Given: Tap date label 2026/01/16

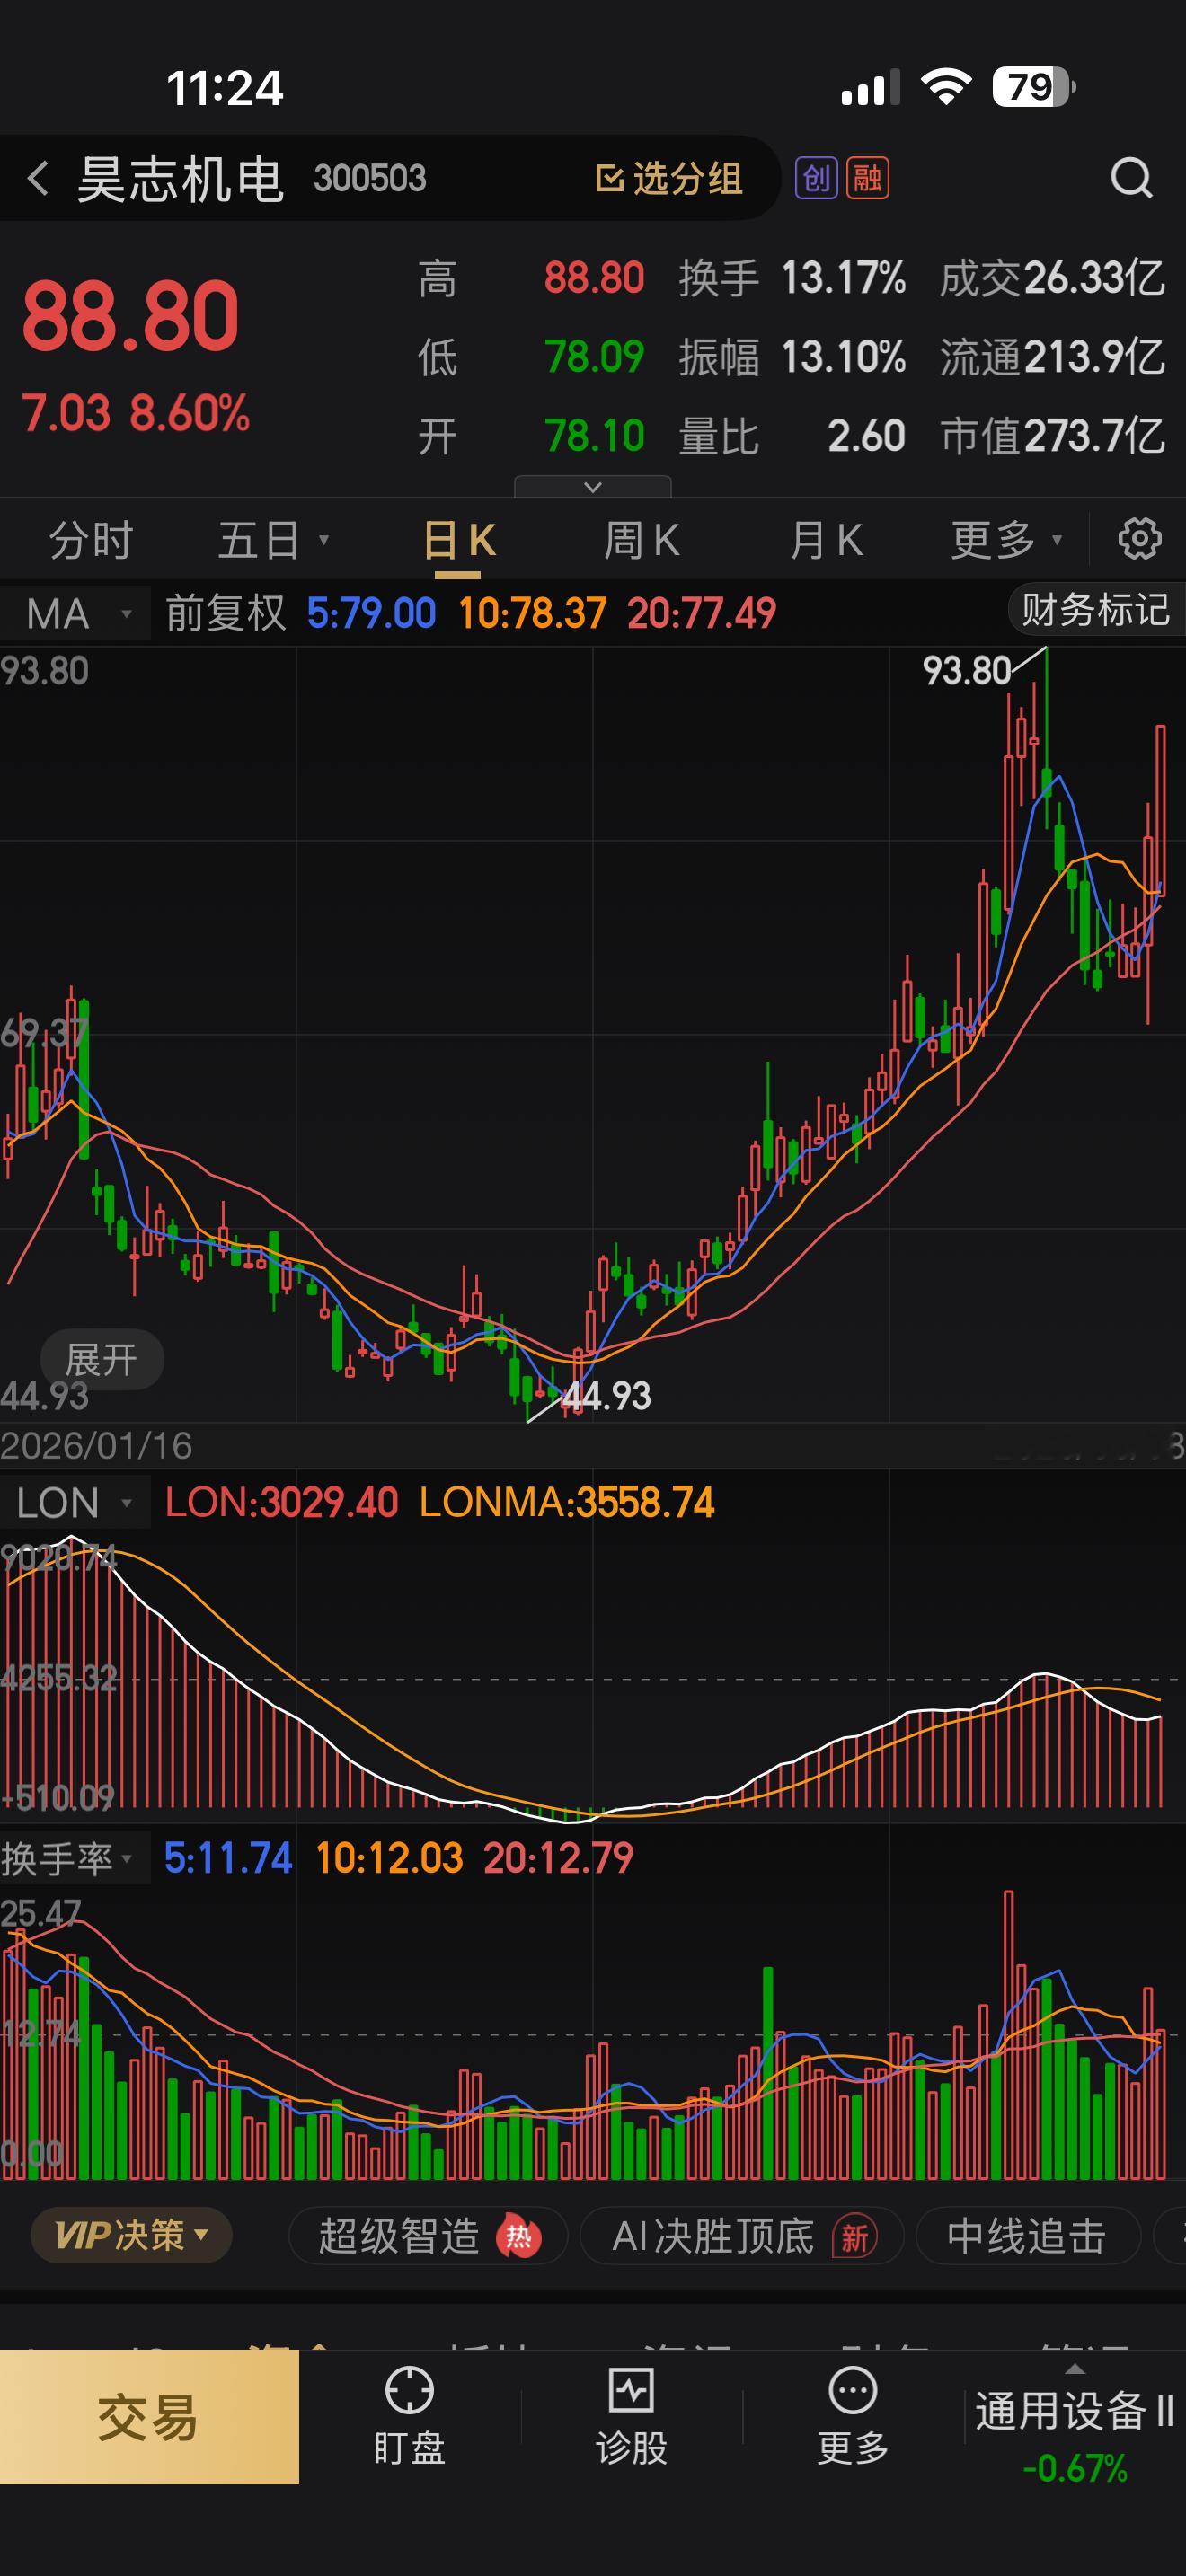Looking at the screenshot, I should pyautogui.click(x=96, y=1446).
